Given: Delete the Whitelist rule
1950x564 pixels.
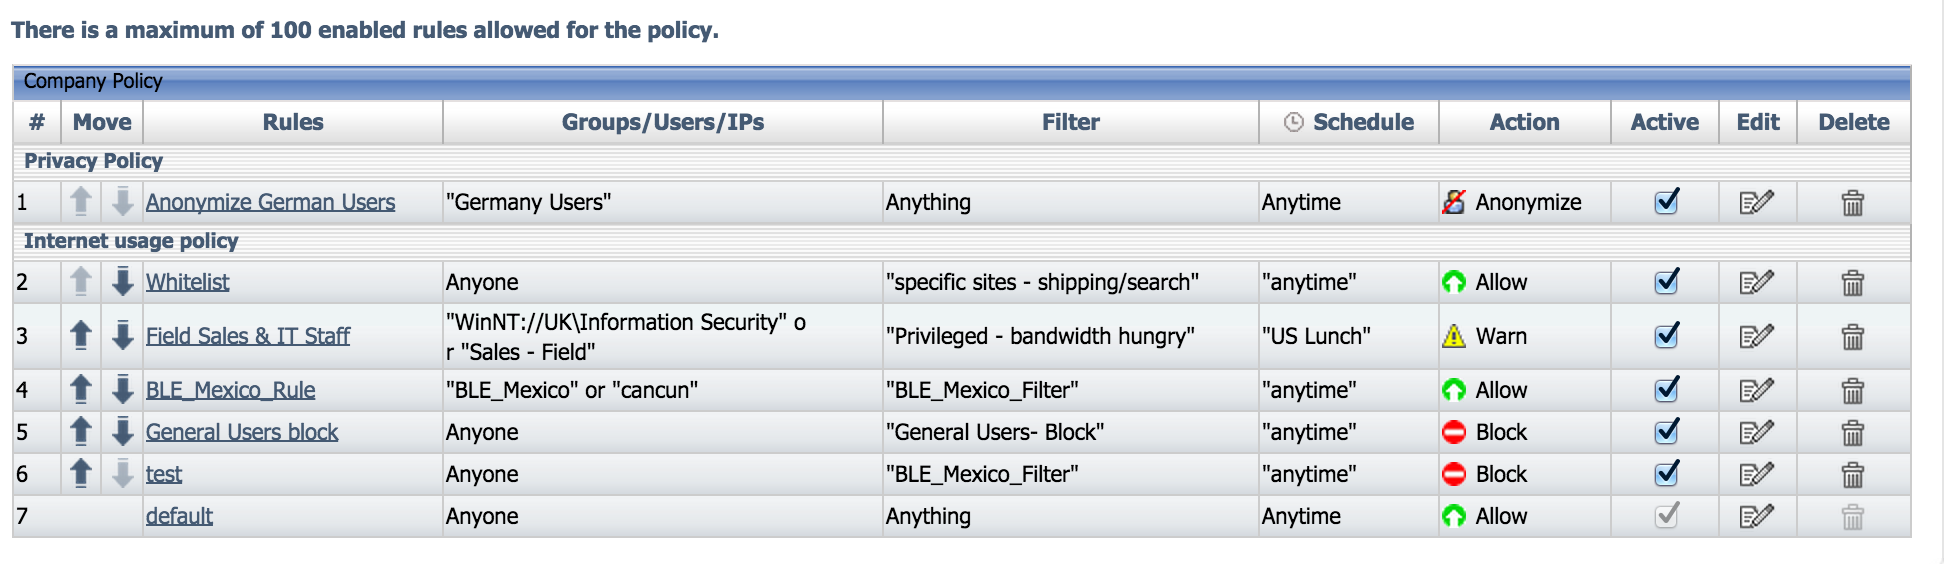Looking at the screenshot, I should [x=1852, y=283].
